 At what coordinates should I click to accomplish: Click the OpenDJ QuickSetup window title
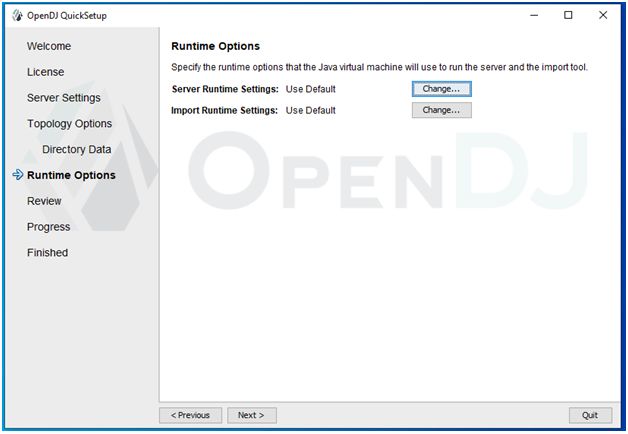coord(67,16)
